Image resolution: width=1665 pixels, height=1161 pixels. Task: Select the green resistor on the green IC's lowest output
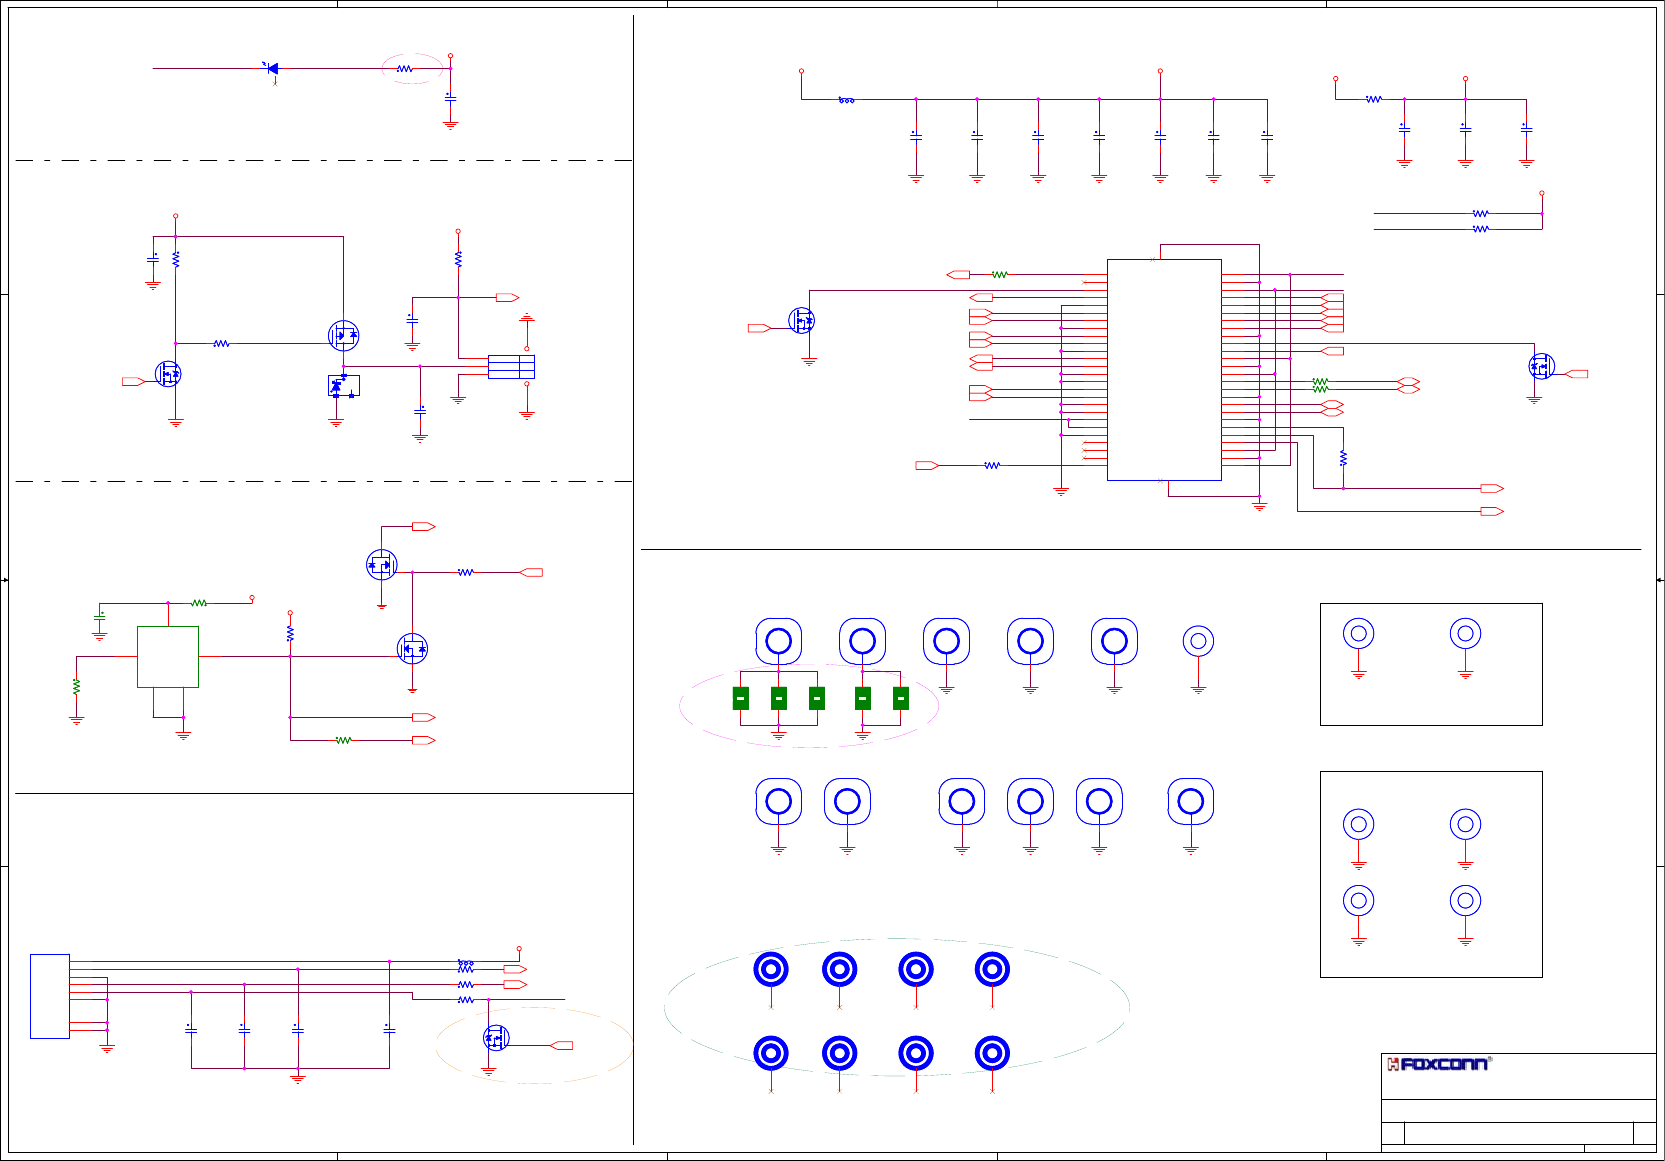click(x=344, y=740)
